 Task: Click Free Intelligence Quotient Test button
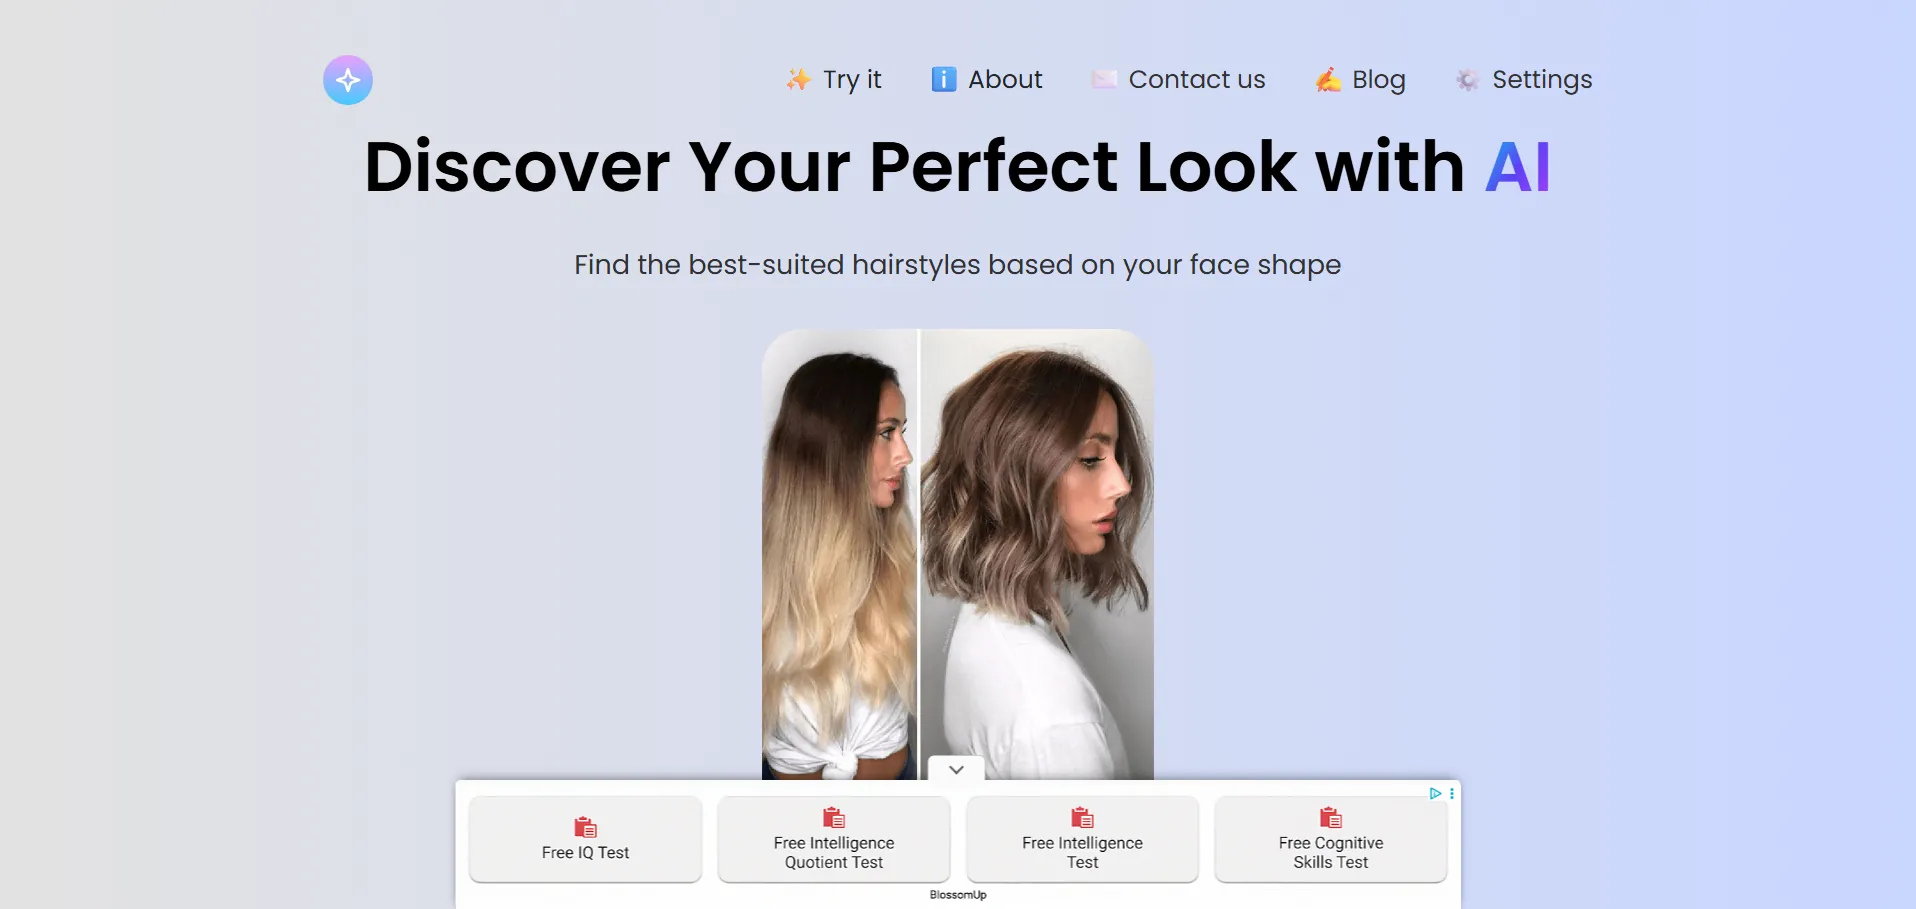[834, 839]
